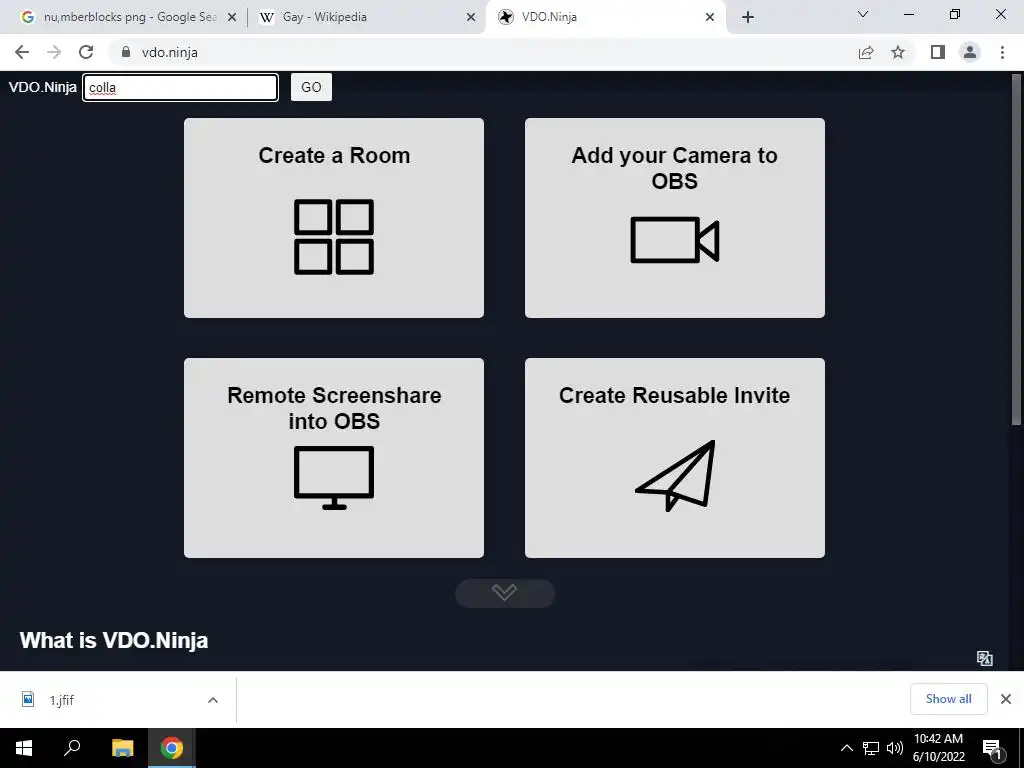This screenshot has height=768, width=1024.
Task: Open the Create a Room card
Action: 334,218
